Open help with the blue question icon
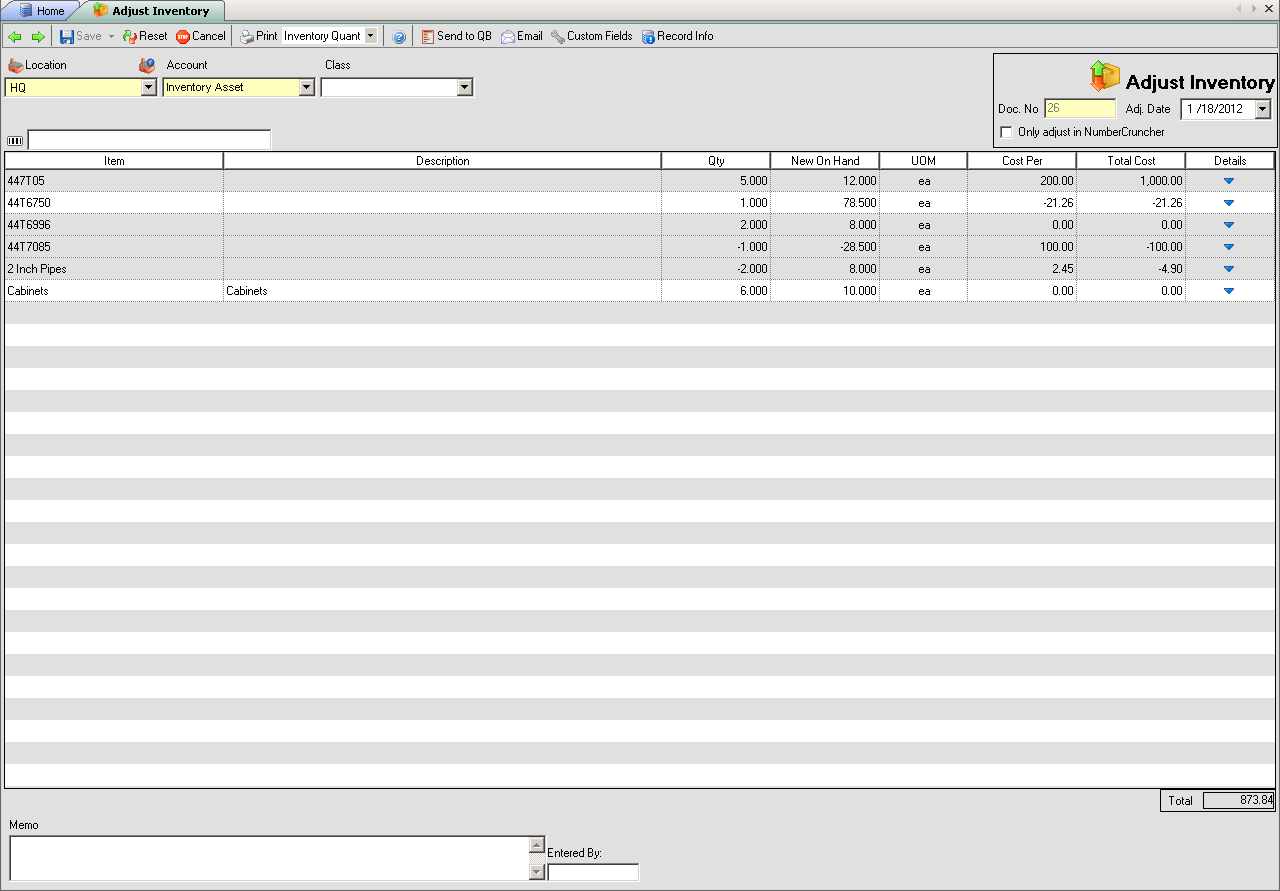The image size is (1280, 891). click(399, 37)
